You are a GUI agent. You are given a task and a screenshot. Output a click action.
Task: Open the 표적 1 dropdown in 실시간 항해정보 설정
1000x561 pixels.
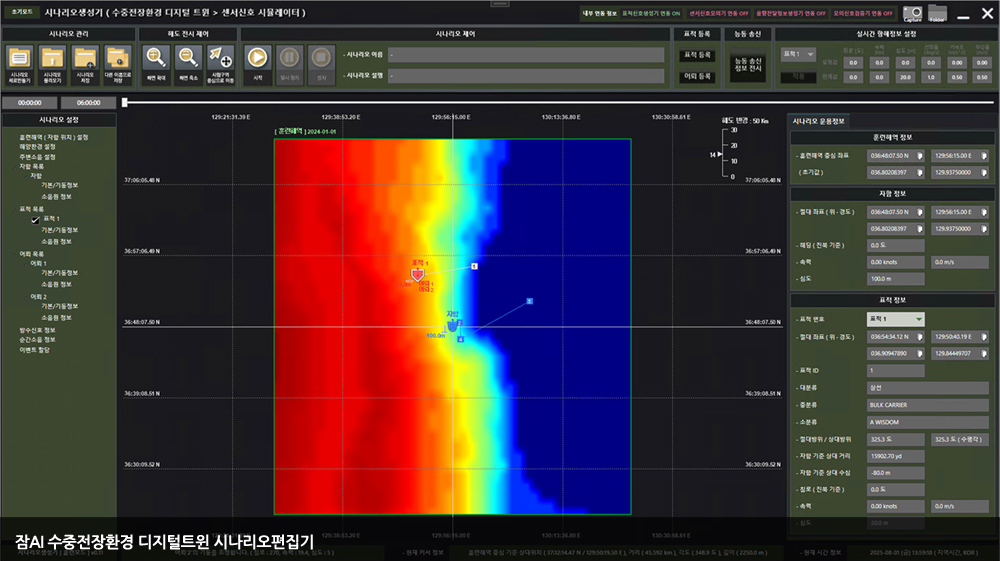click(x=798, y=54)
